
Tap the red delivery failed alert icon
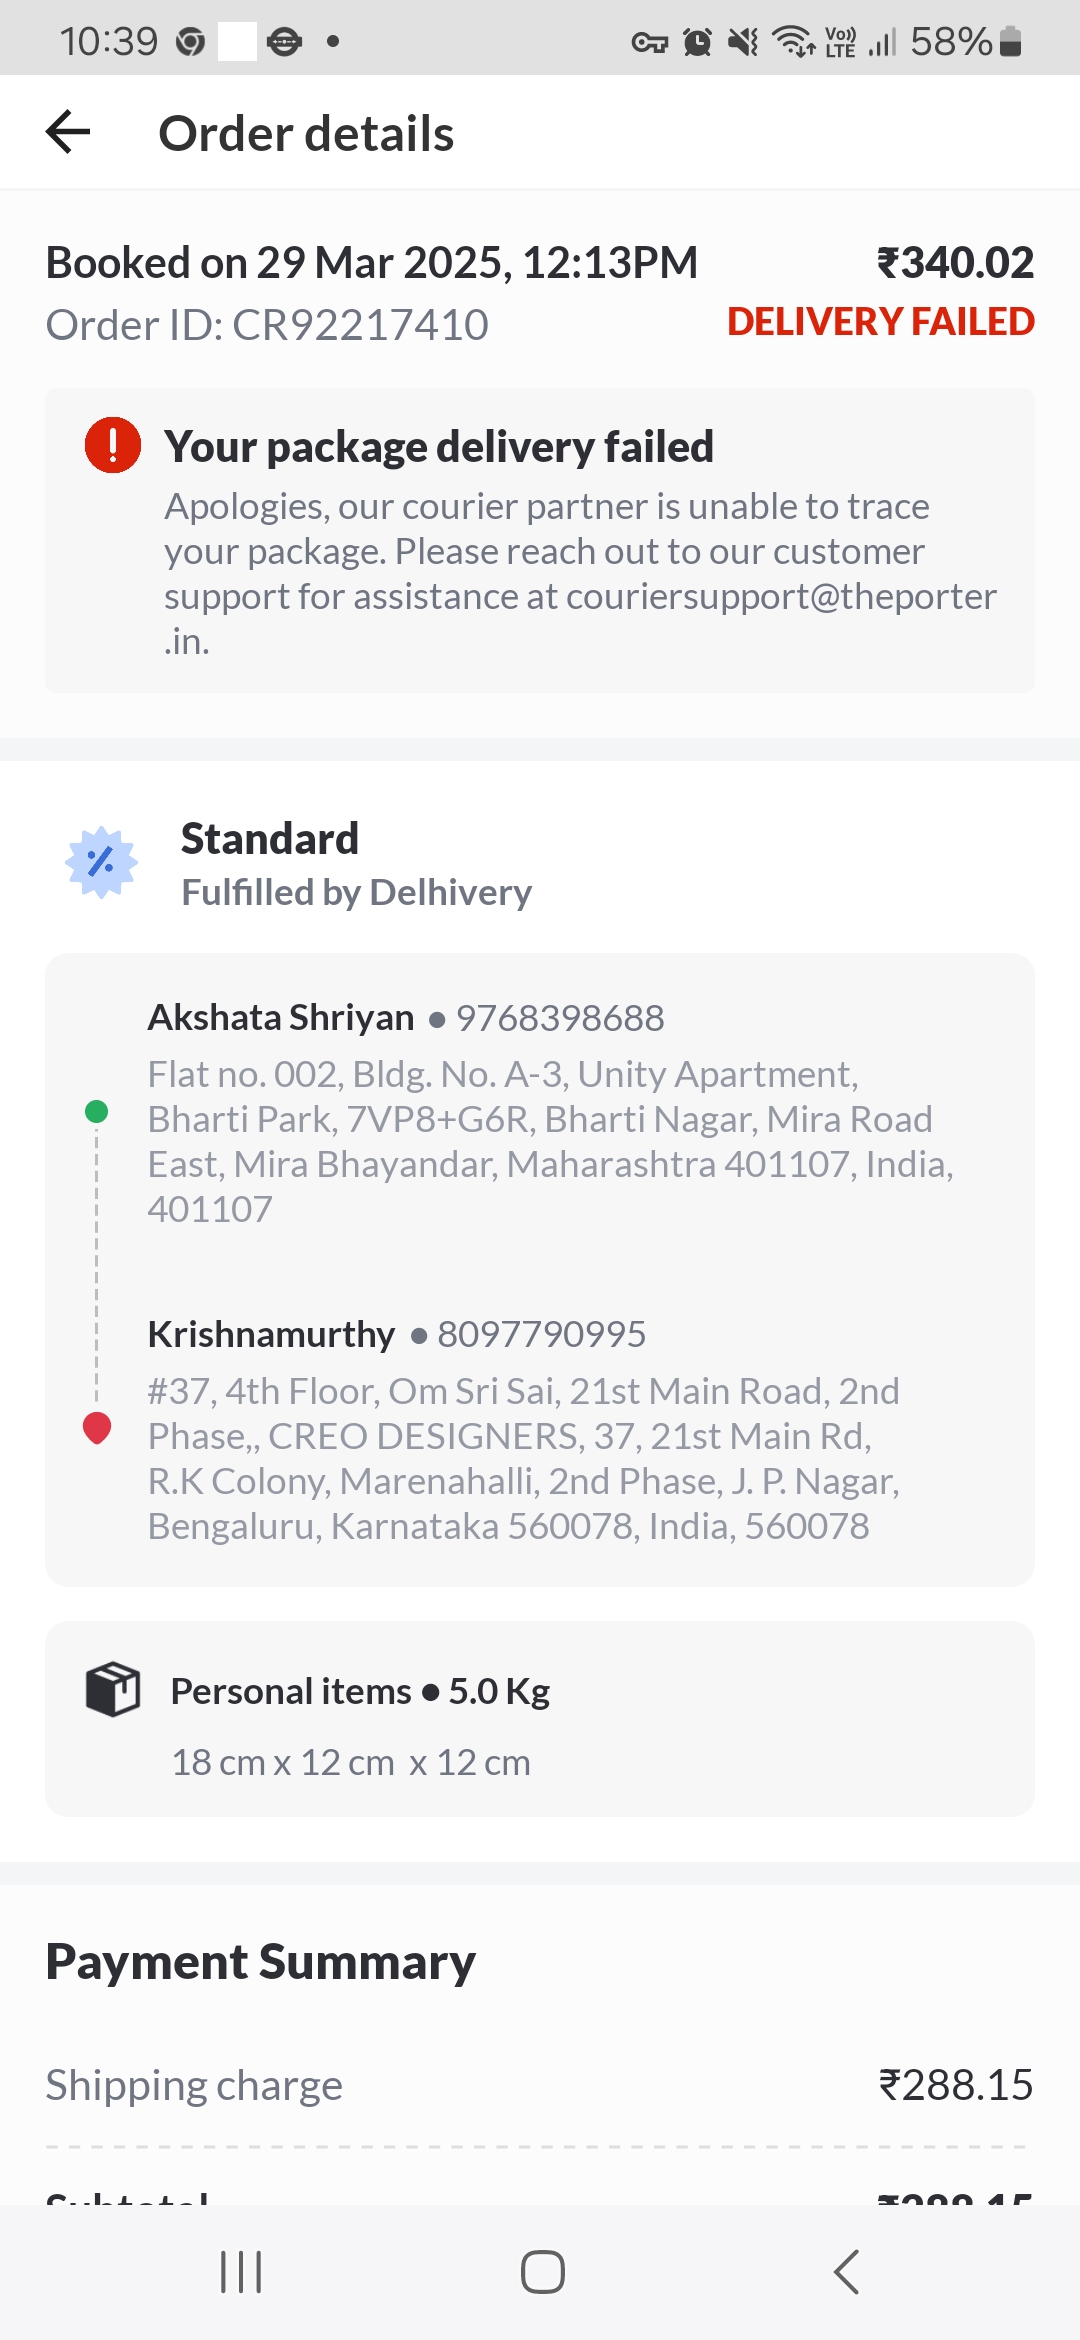(x=113, y=445)
